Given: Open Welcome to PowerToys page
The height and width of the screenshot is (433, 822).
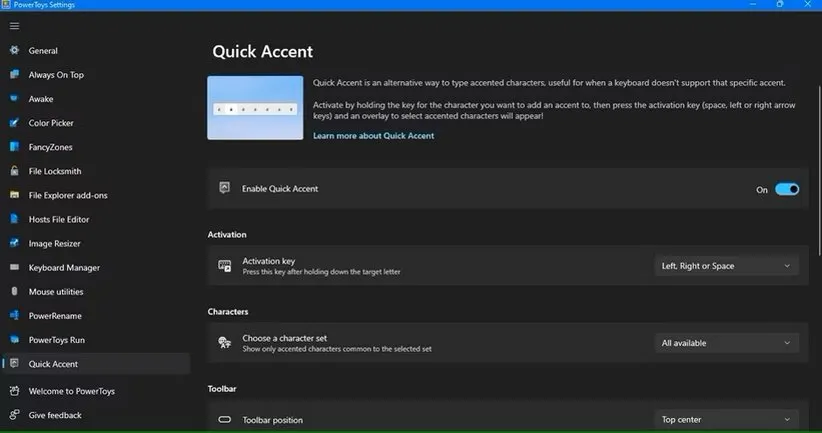Looking at the screenshot, I should (x=71, y=391).
